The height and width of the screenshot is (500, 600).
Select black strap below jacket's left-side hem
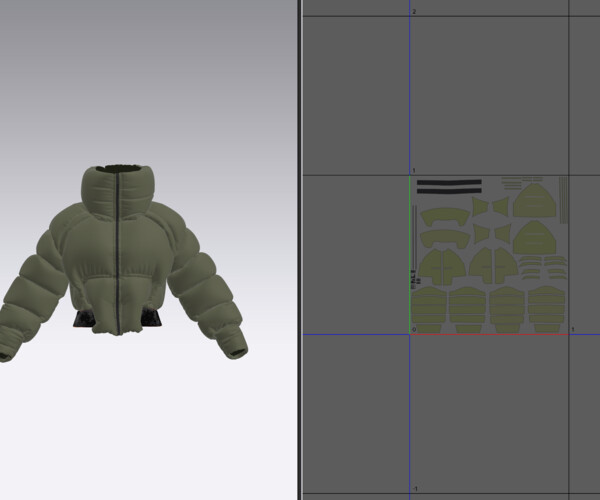83,319
